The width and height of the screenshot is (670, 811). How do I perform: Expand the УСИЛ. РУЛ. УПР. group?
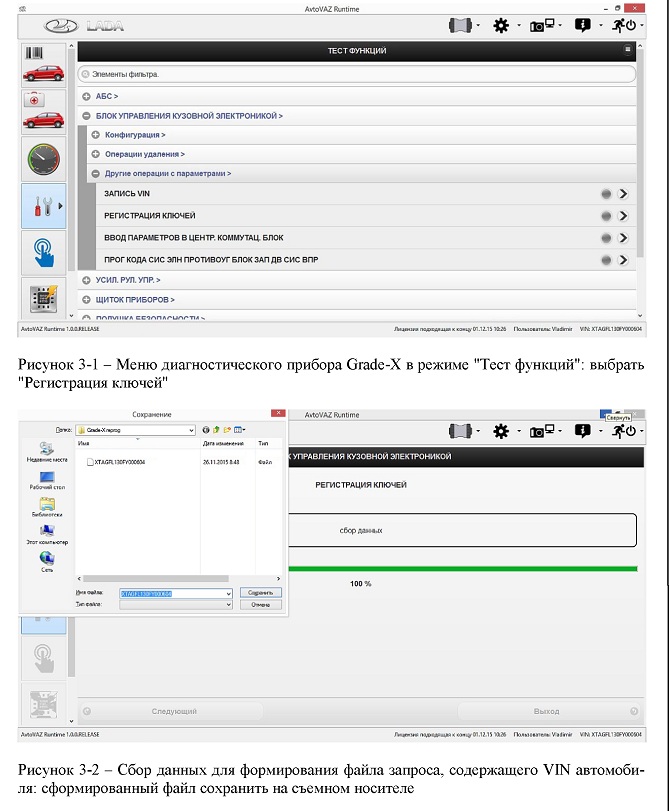[86, 280]
